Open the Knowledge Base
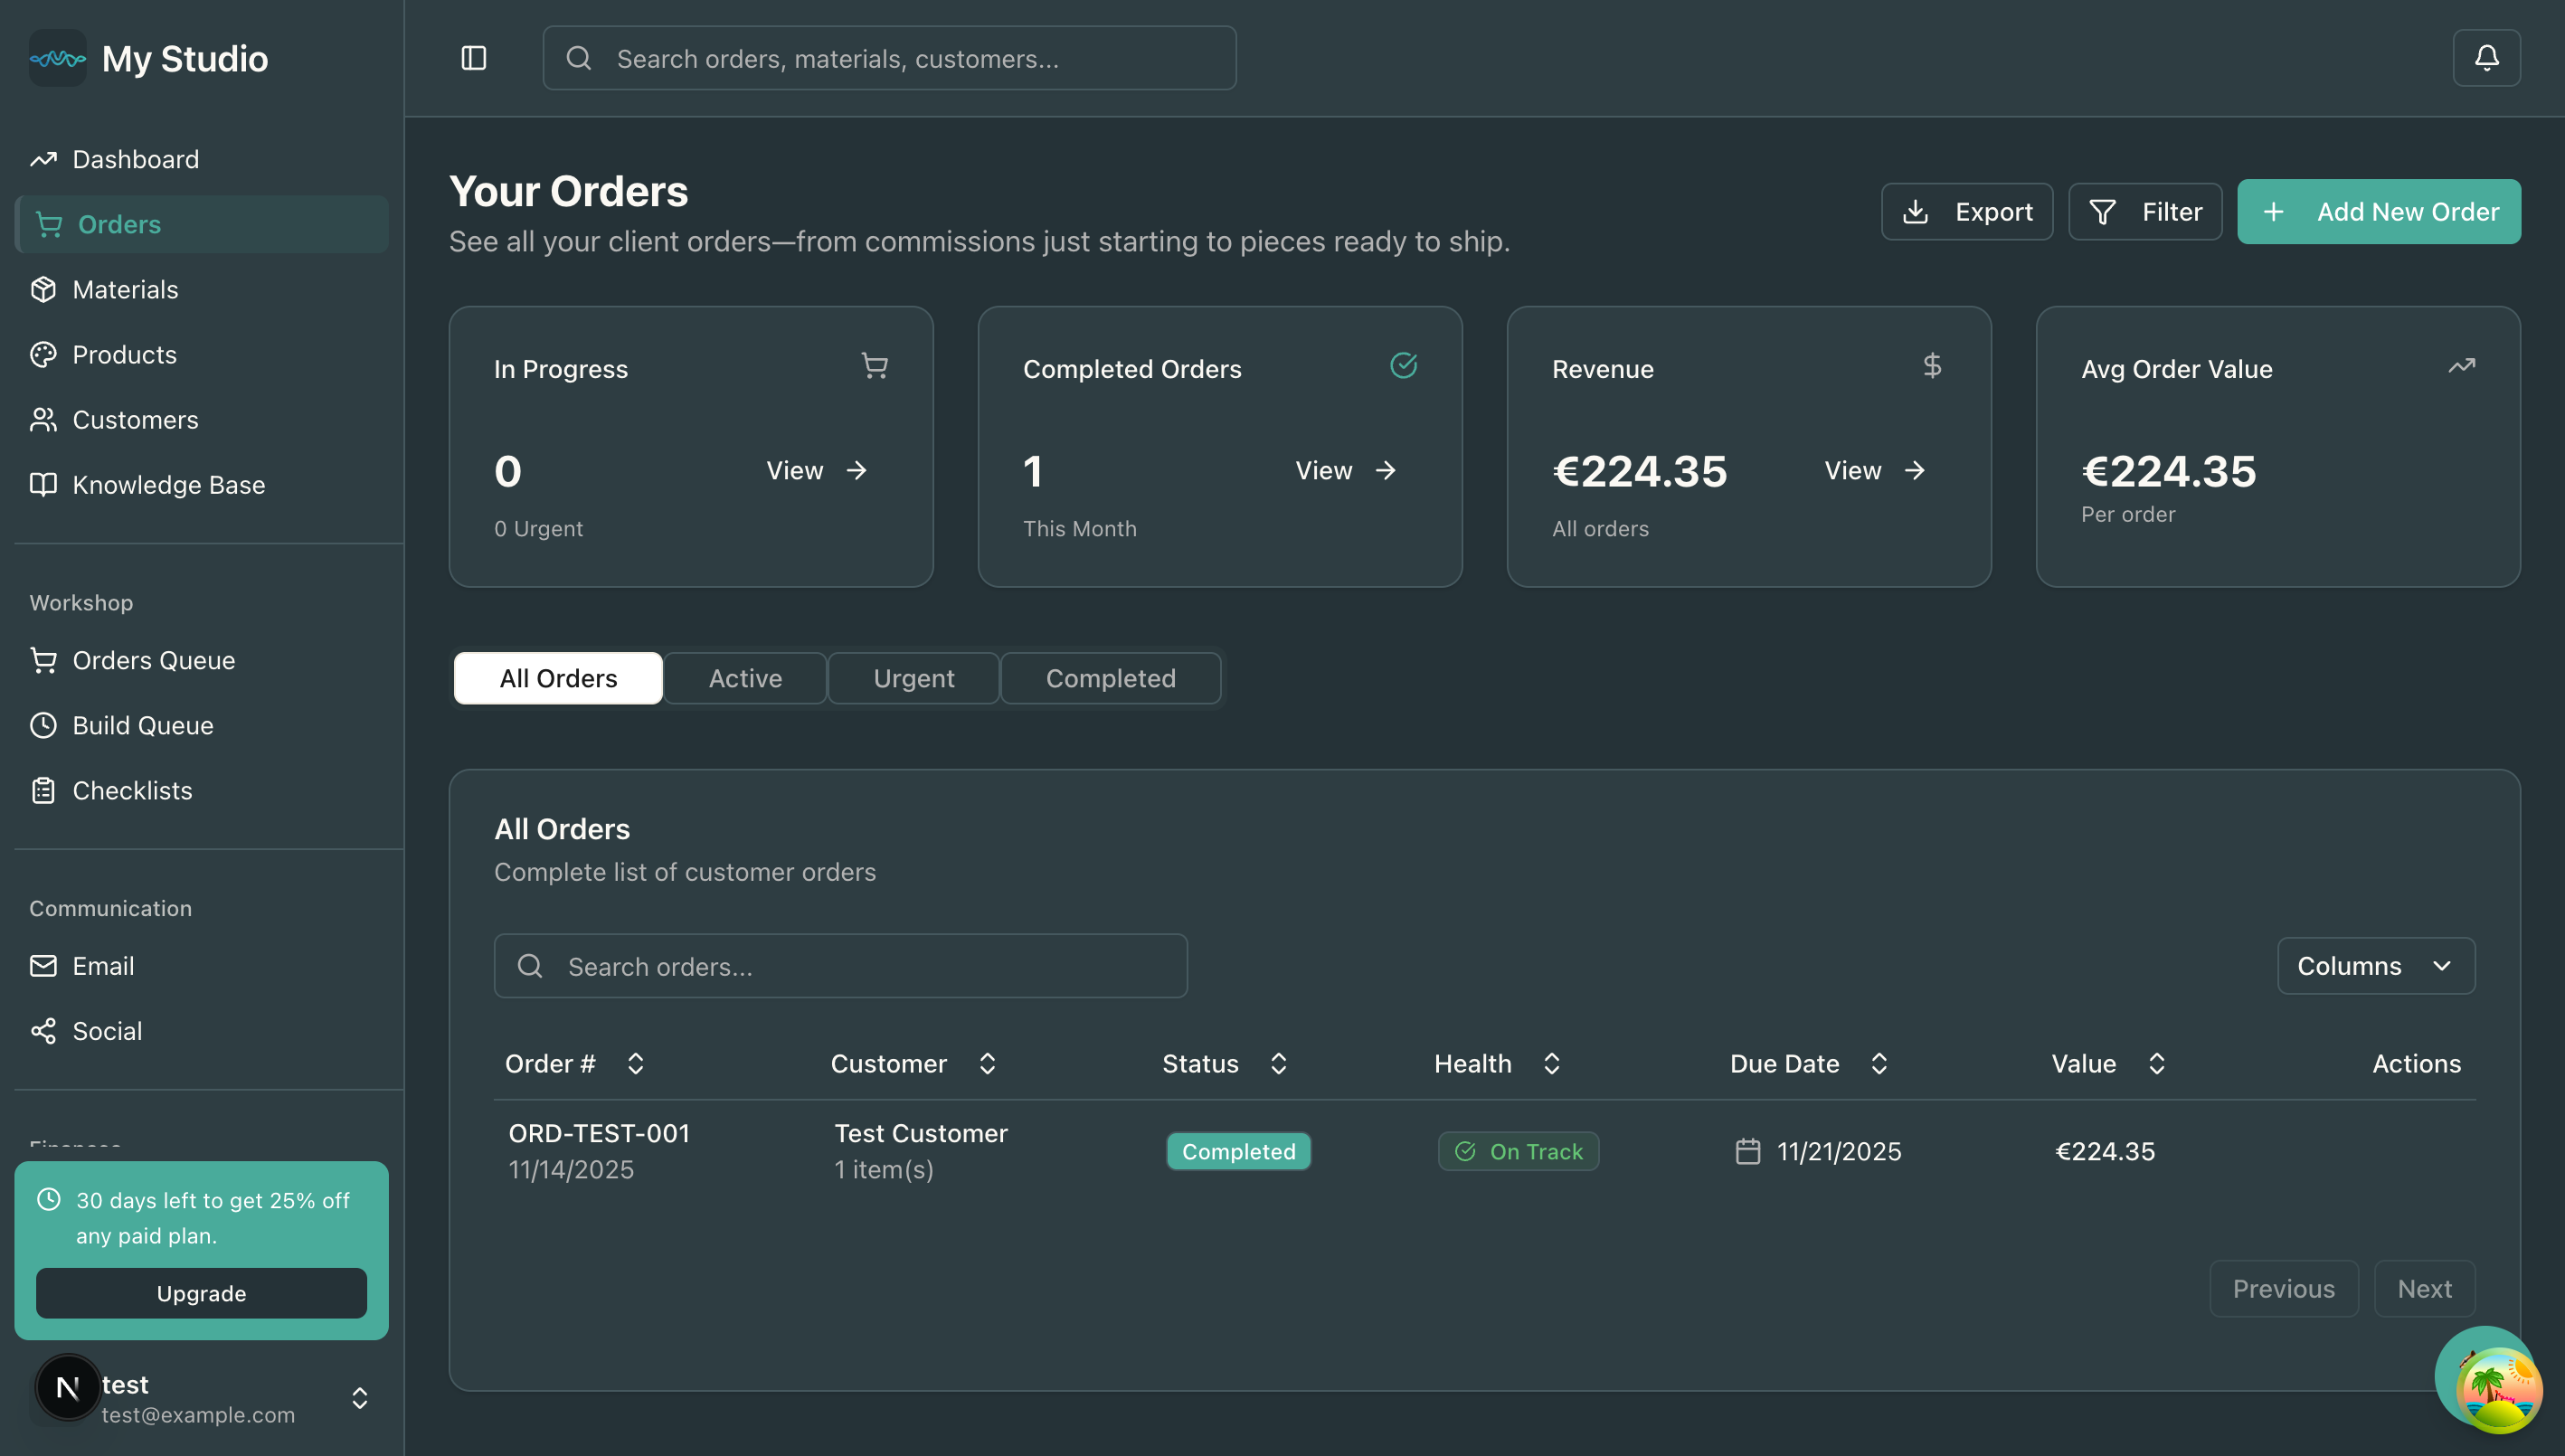This screenshot has width=2565, height=1456. (x=169, y=484)
